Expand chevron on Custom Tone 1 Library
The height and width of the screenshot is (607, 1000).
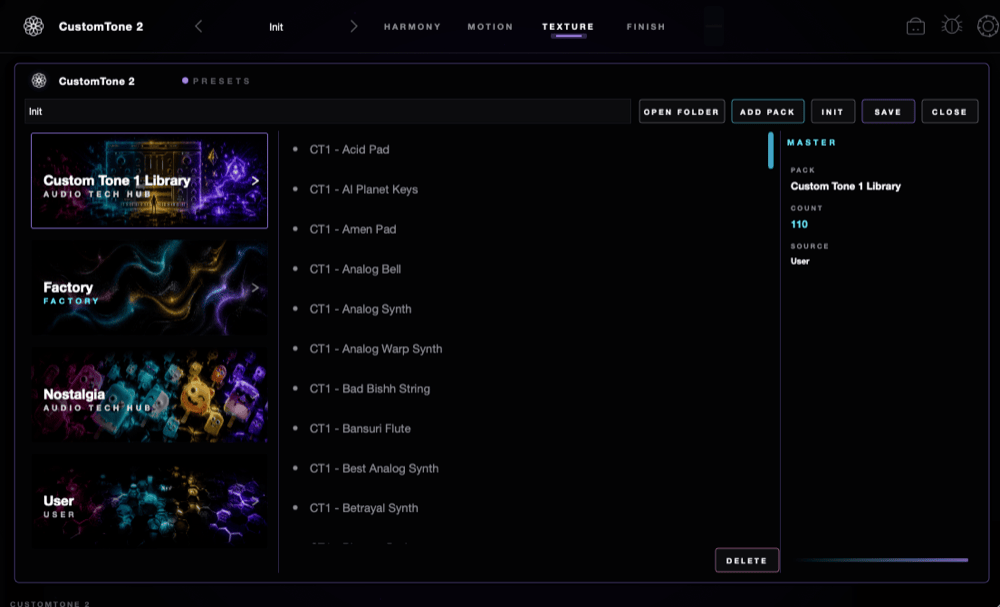pyautogui.click(x=255, y=181)
